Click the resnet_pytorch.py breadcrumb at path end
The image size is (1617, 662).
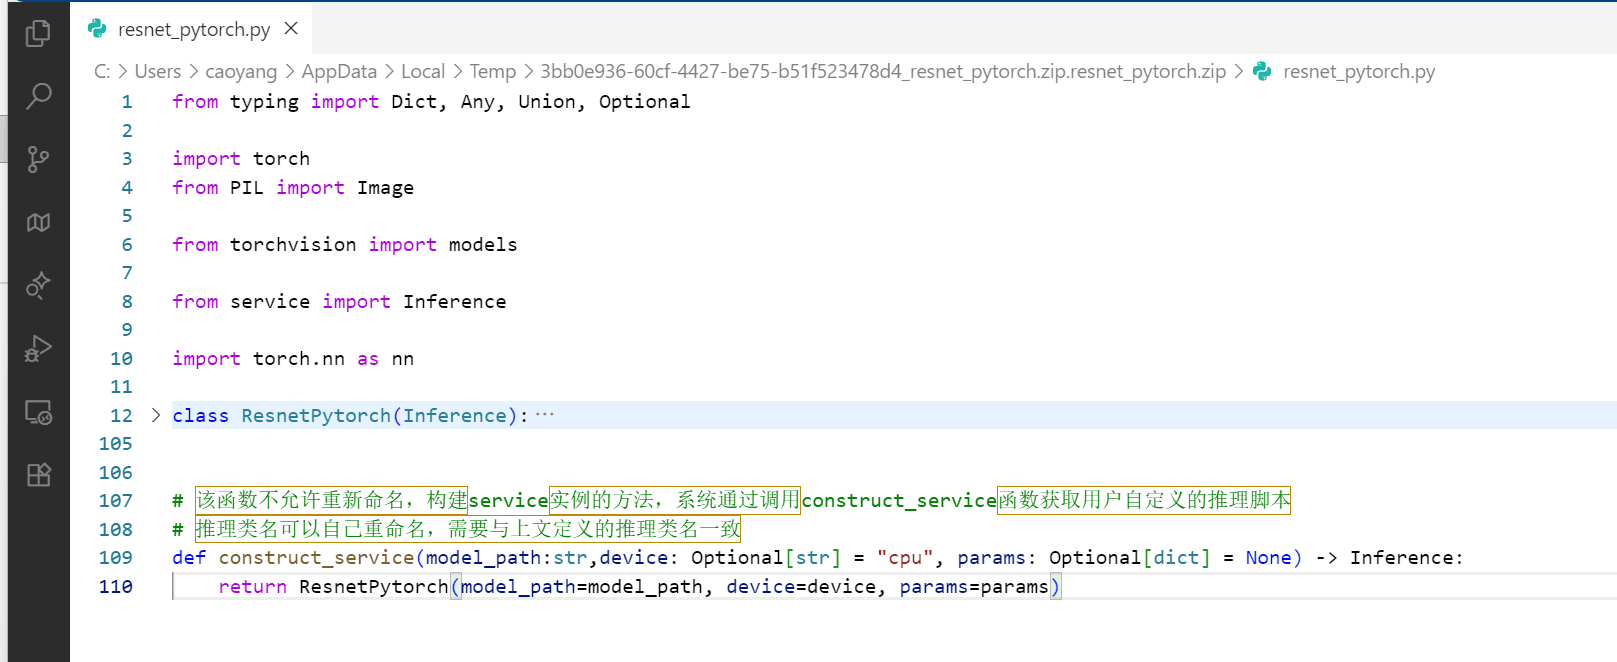(x=1358, y=72)
